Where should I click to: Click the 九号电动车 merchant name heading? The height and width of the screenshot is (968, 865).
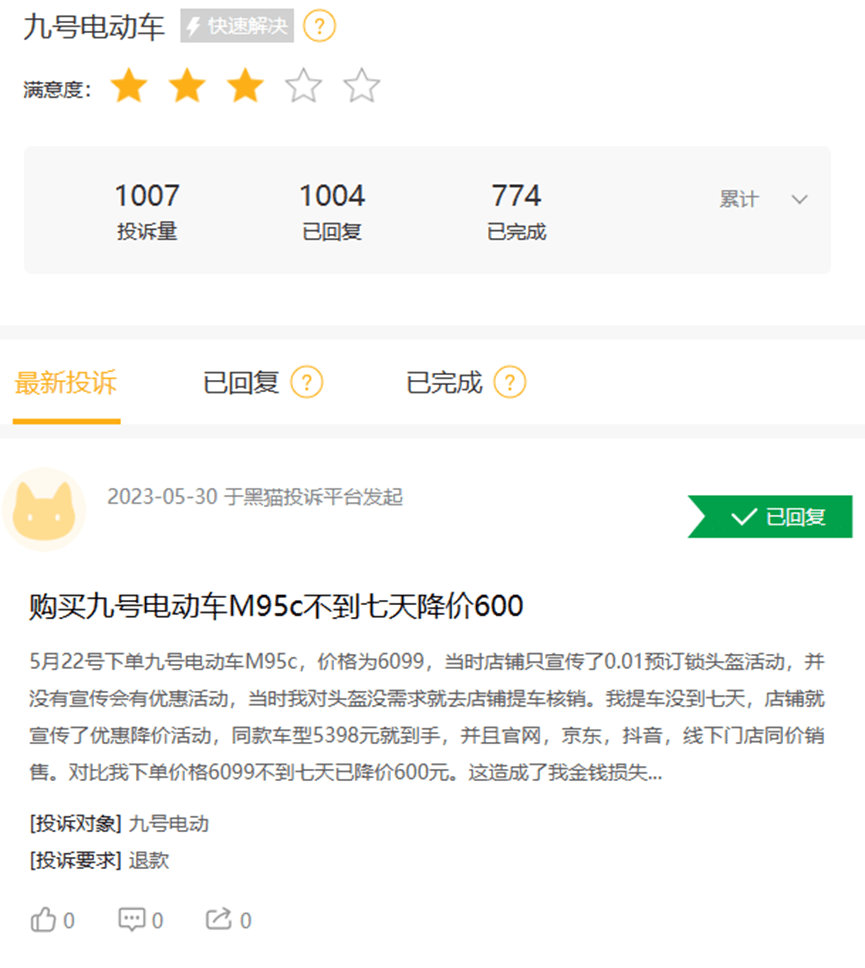tap(94, 27)
